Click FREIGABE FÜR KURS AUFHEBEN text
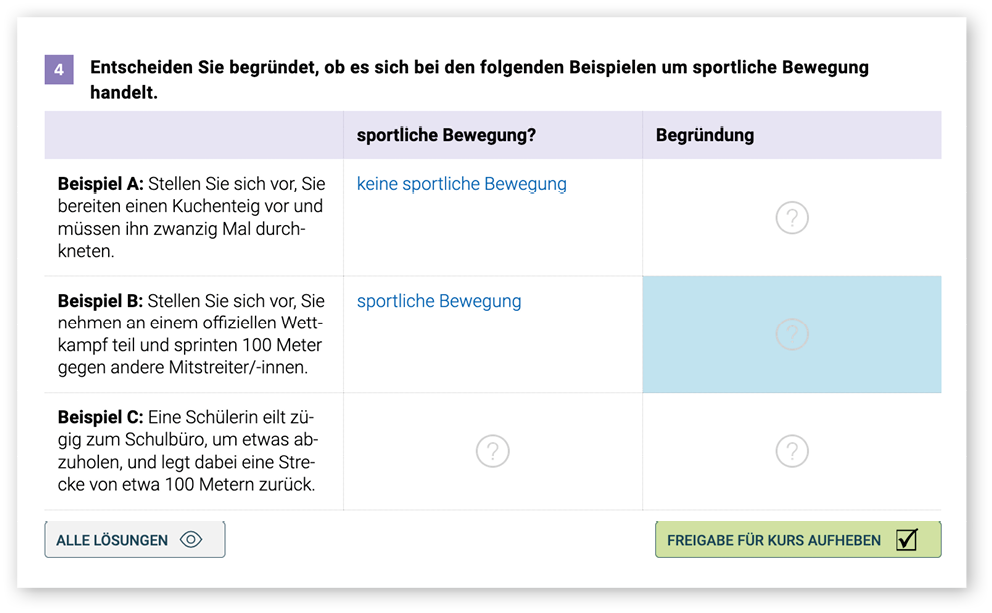Image resolution: width=992 pixels, height=613 pixels. point(773,540)
